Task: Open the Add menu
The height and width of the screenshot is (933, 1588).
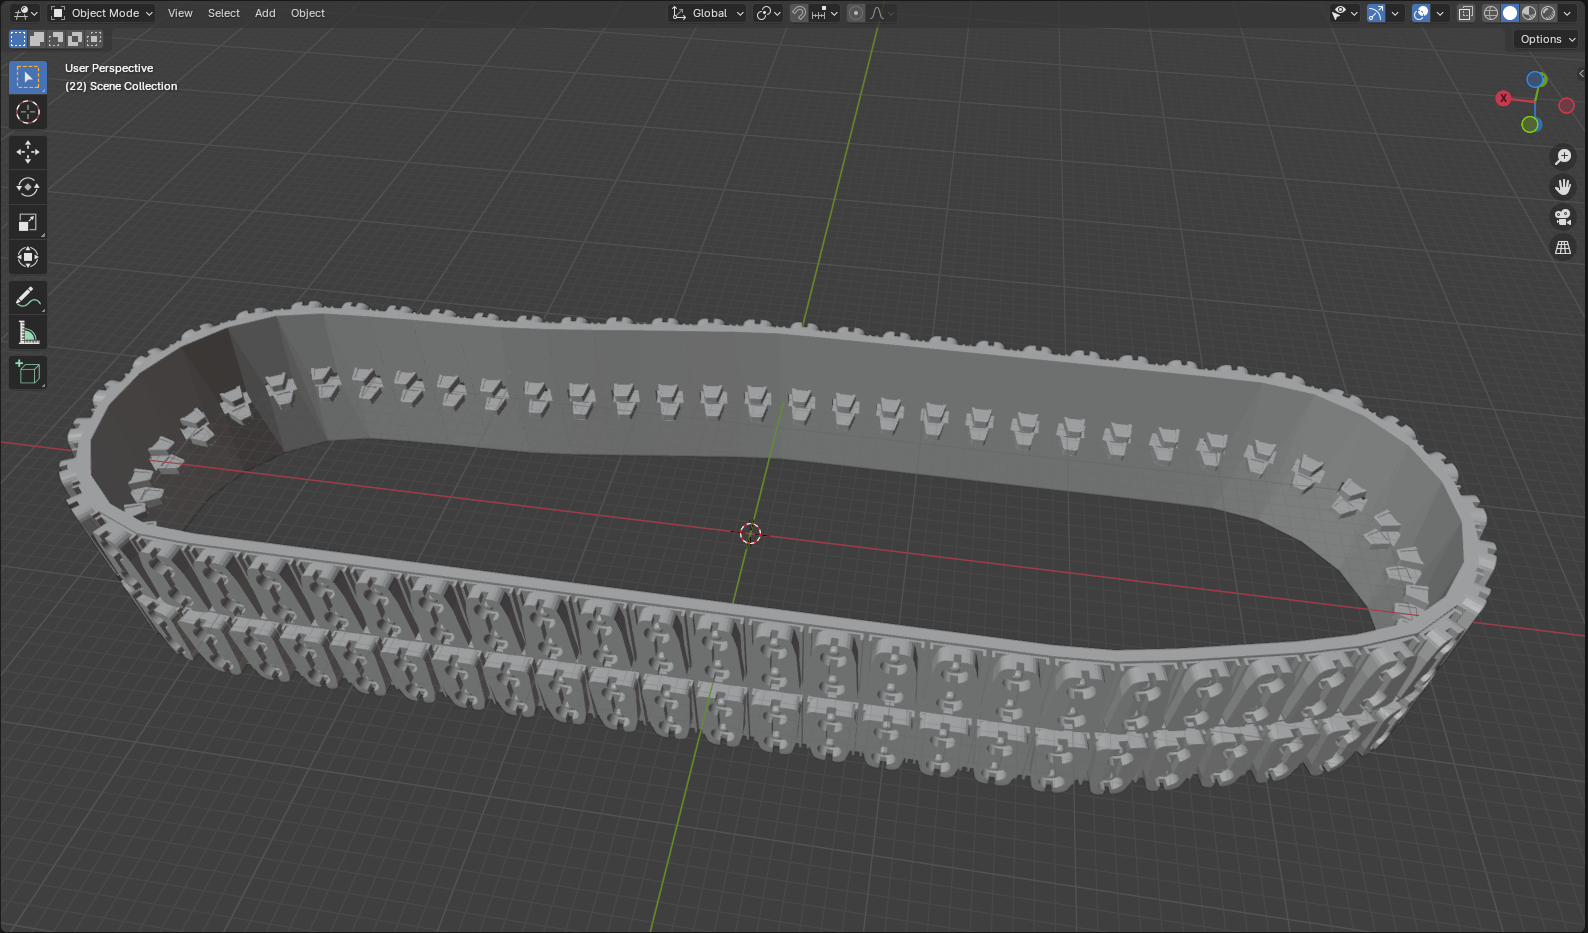Action: [265, 13]
